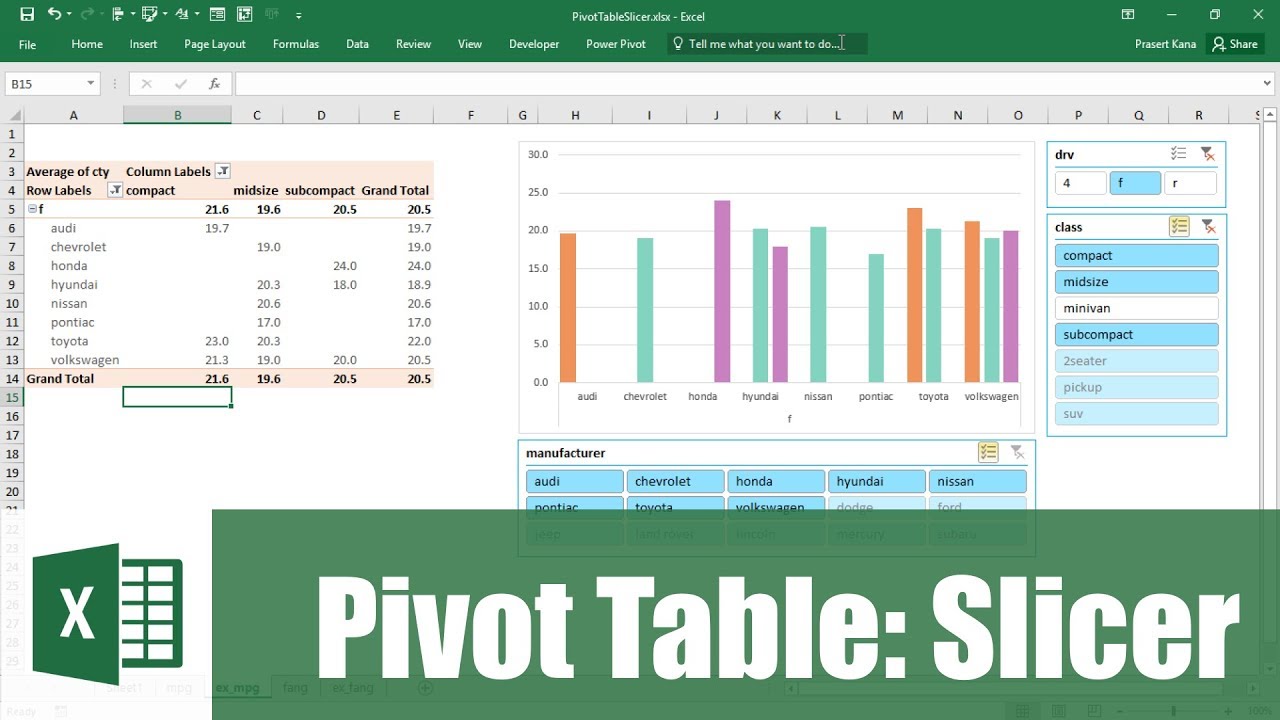Enable multi-select on the drv slicer
The image size is (1280, 720).
coord(1179,154)
